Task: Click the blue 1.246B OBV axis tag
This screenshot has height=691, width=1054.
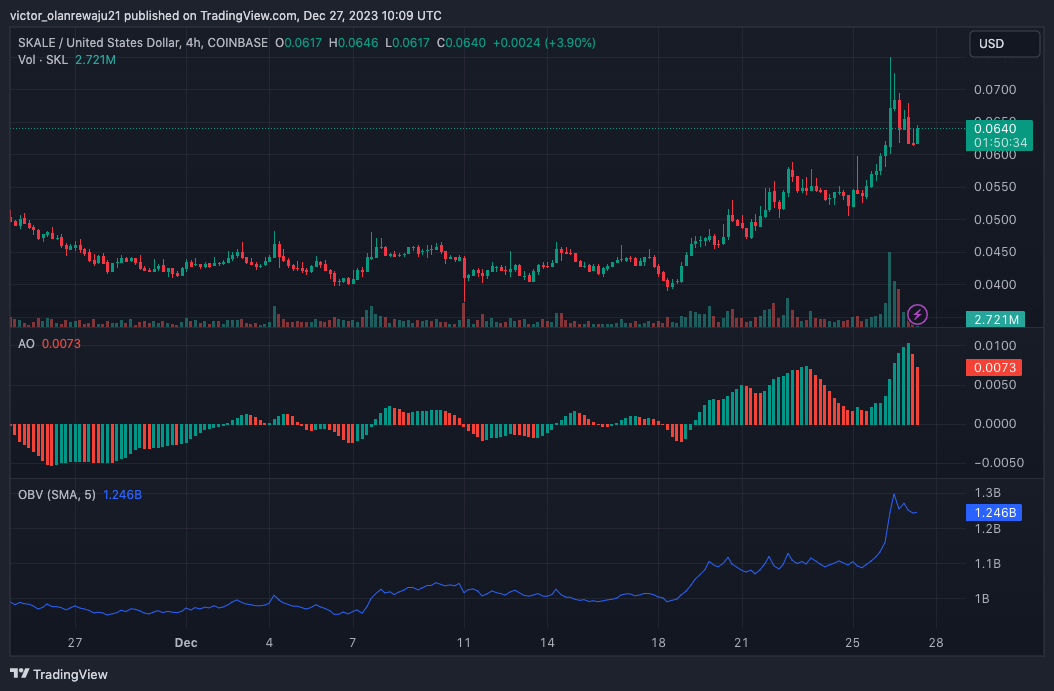Action: pyautogui.click(x=994, y=513)
